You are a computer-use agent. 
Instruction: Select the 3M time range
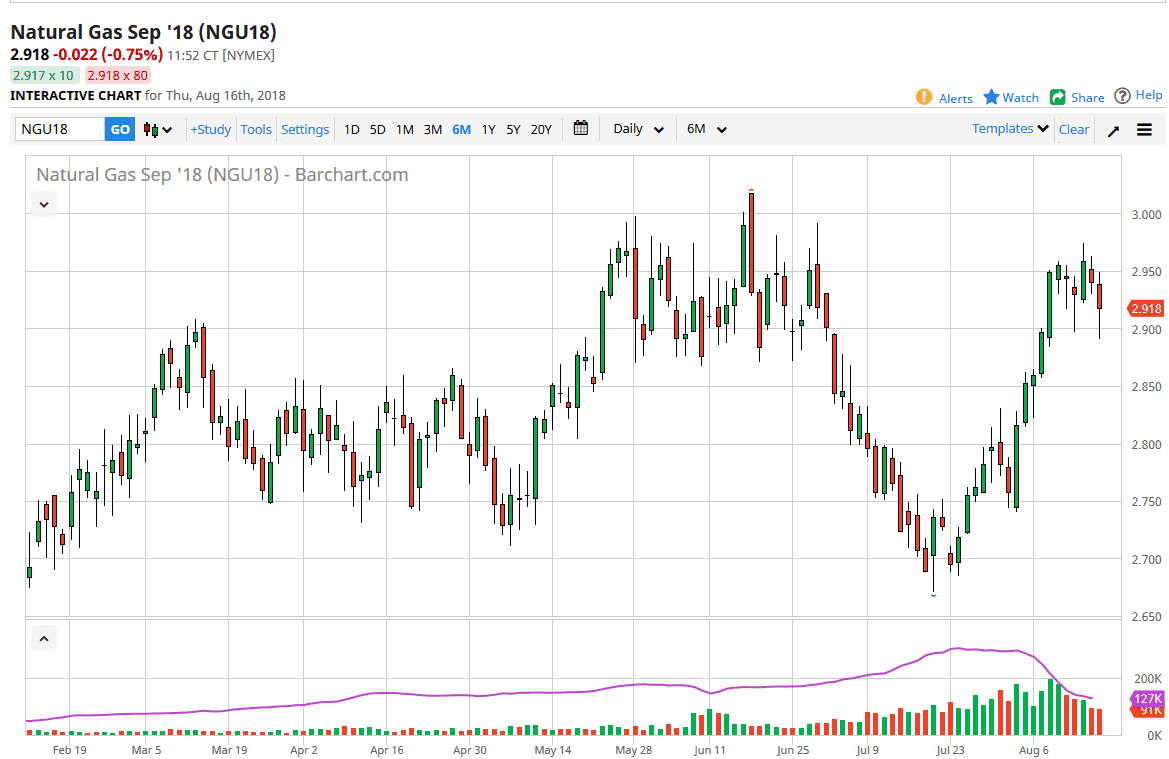[x=432, y=130]
